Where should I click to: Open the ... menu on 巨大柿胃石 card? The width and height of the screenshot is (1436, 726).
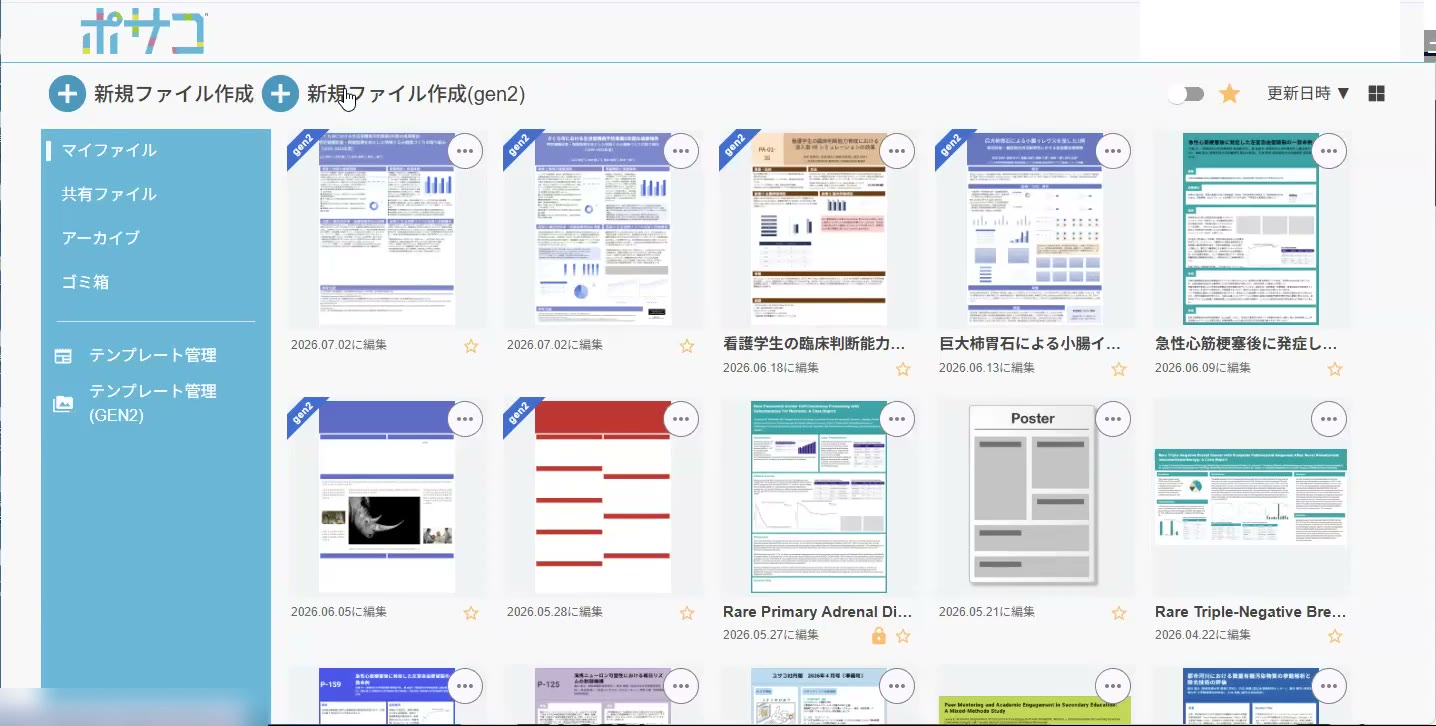tap(1113, 151)
